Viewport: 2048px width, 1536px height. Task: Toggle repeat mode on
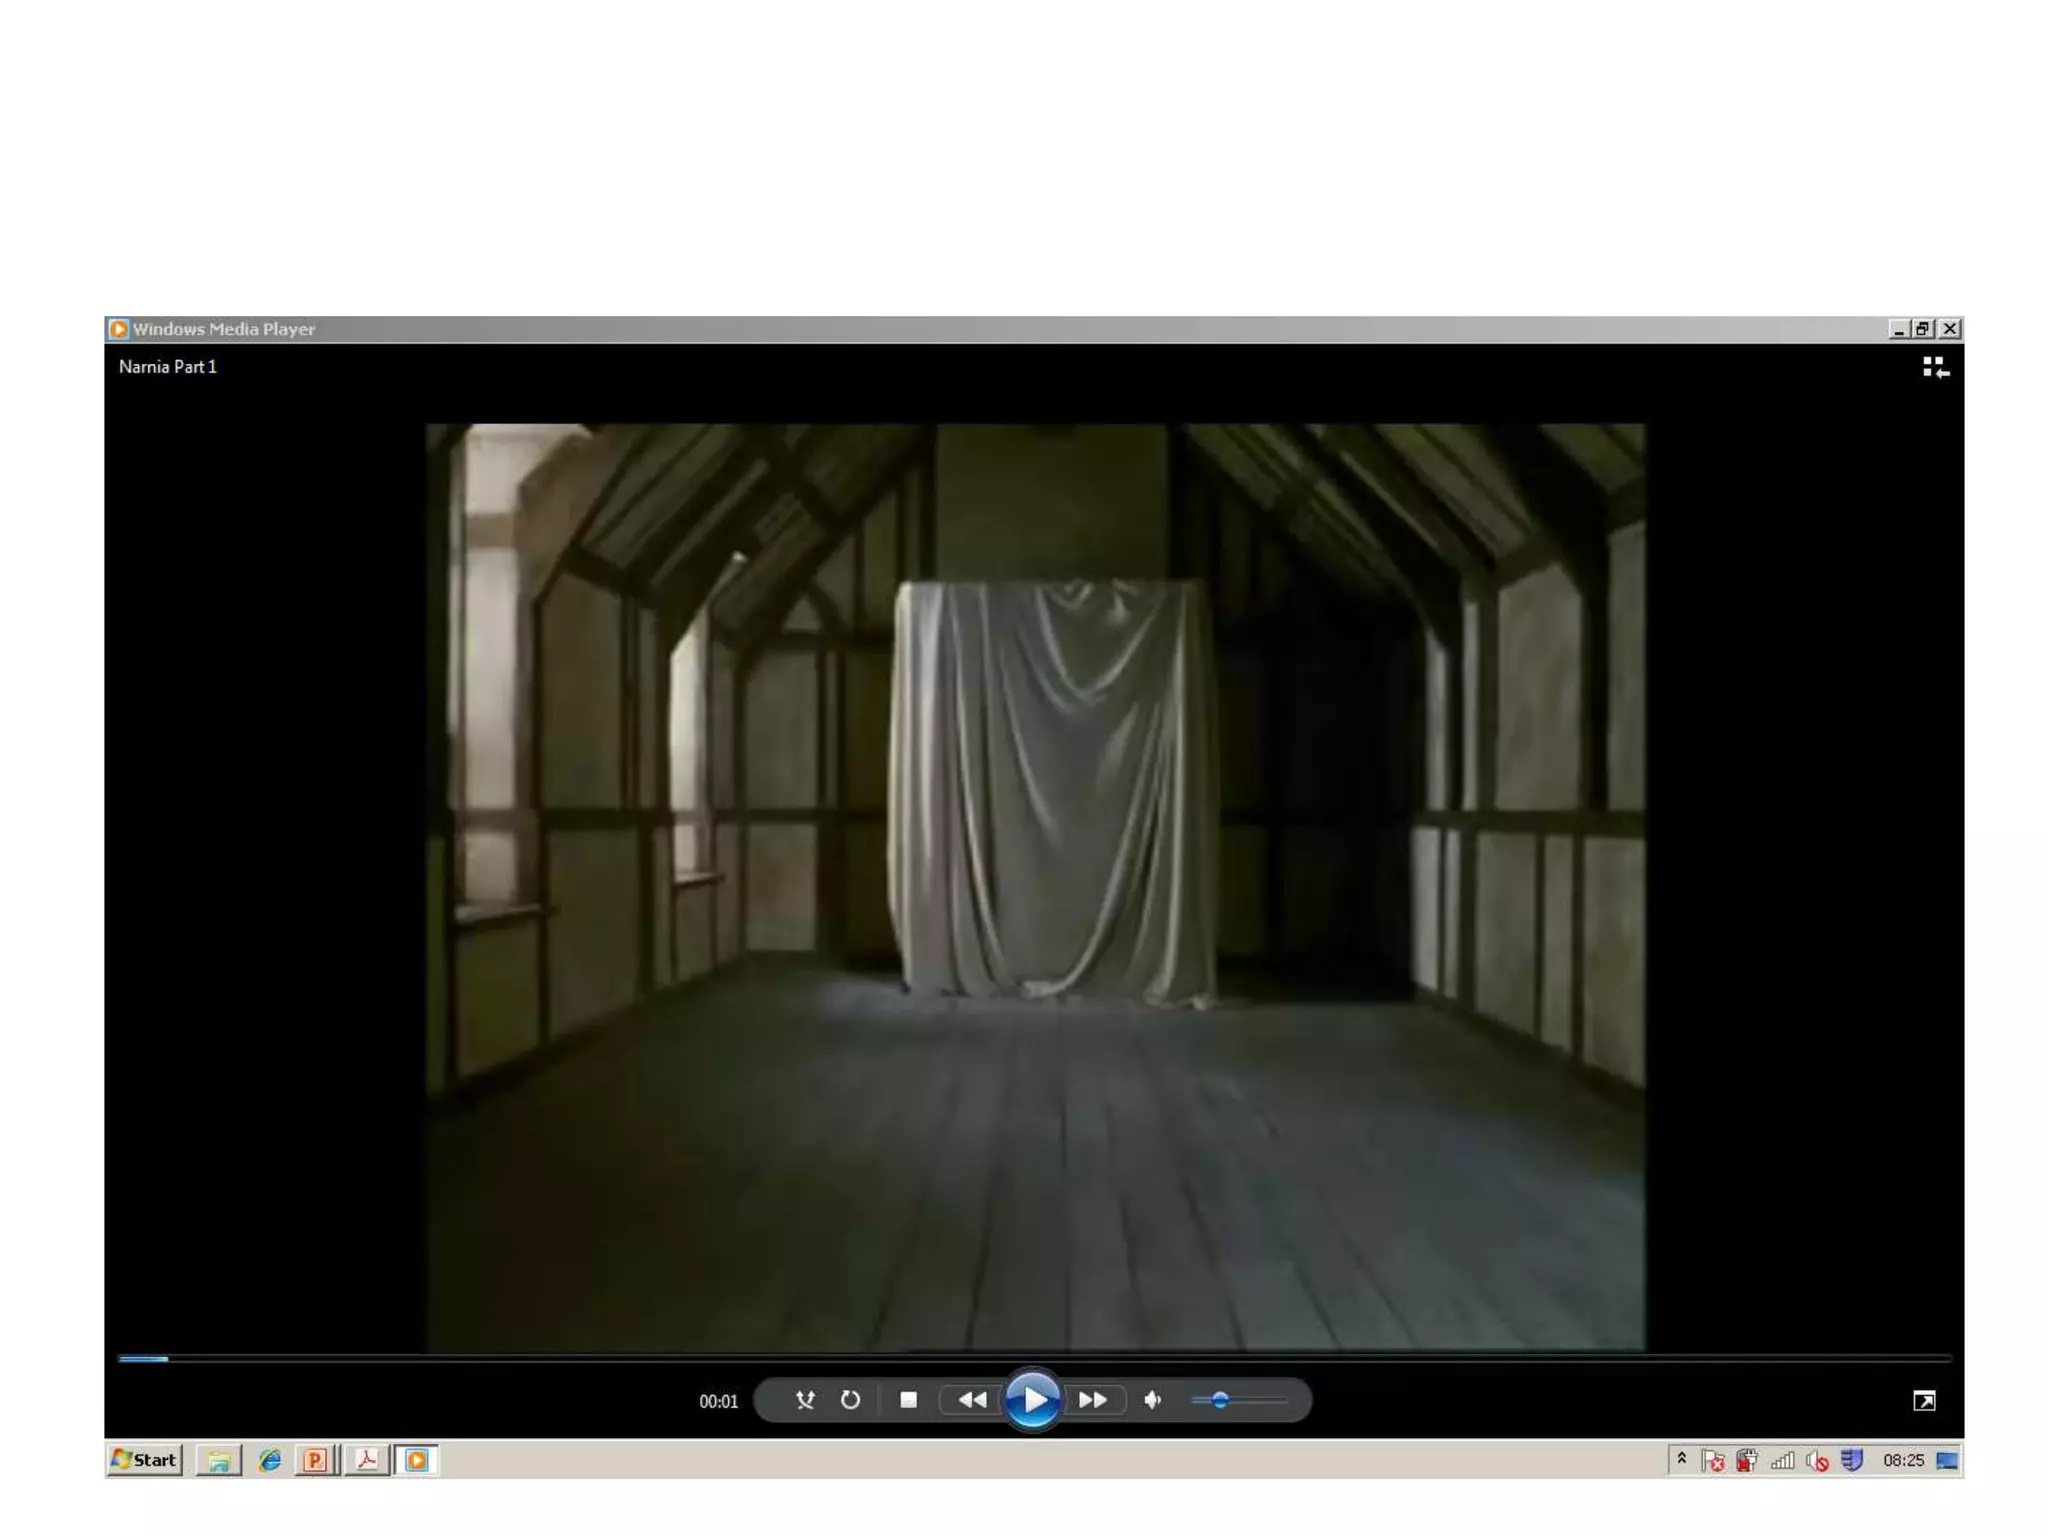click(850, 1400)
